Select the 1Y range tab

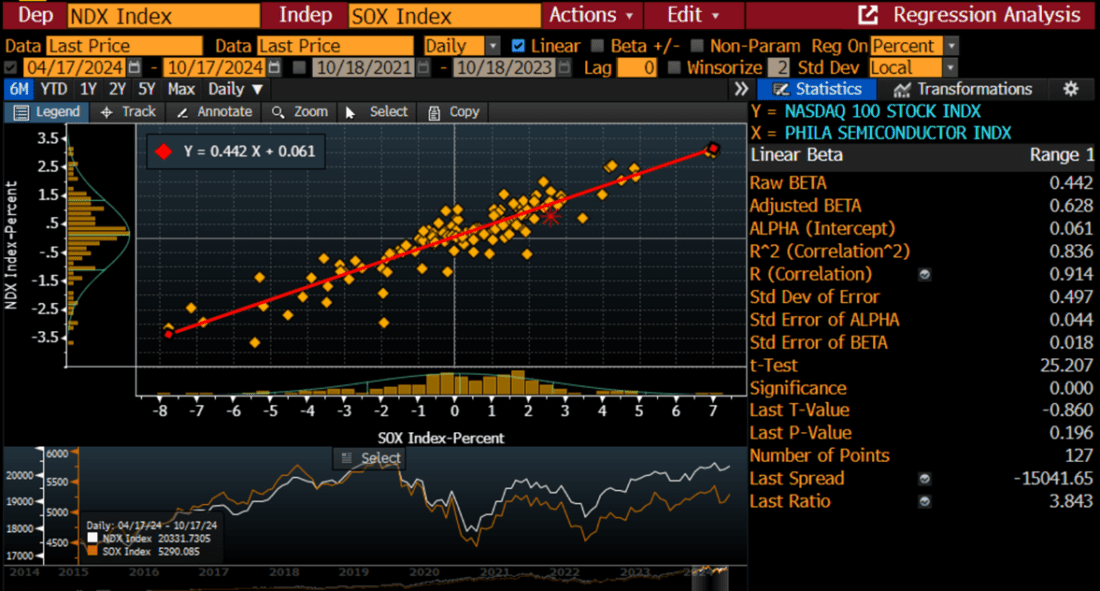[88, 89]
